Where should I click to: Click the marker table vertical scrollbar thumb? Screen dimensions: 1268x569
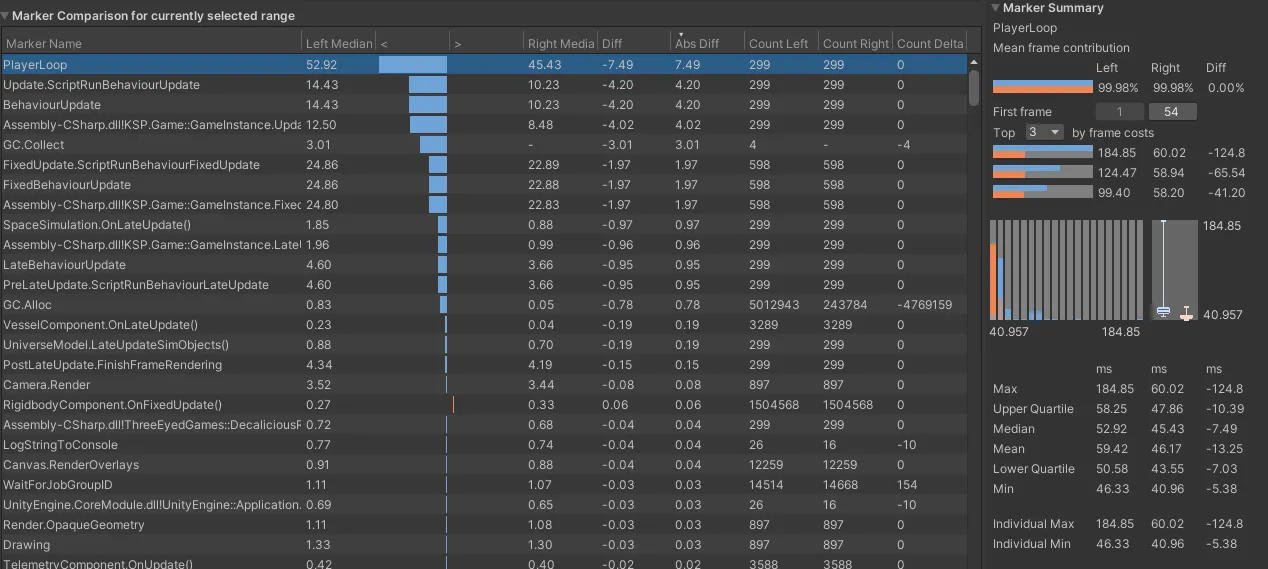974,87
